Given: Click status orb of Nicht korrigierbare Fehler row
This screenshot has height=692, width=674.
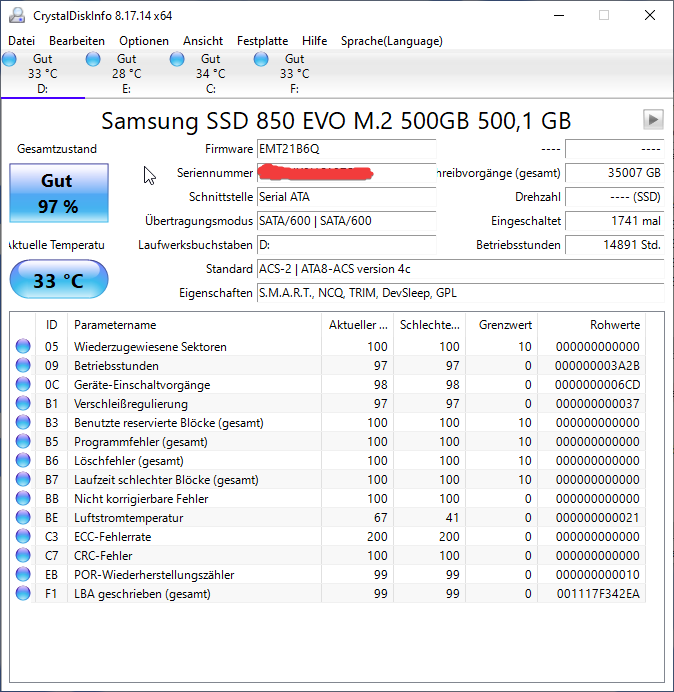Looking at the screenshot, I should click(x=23, y=498).
